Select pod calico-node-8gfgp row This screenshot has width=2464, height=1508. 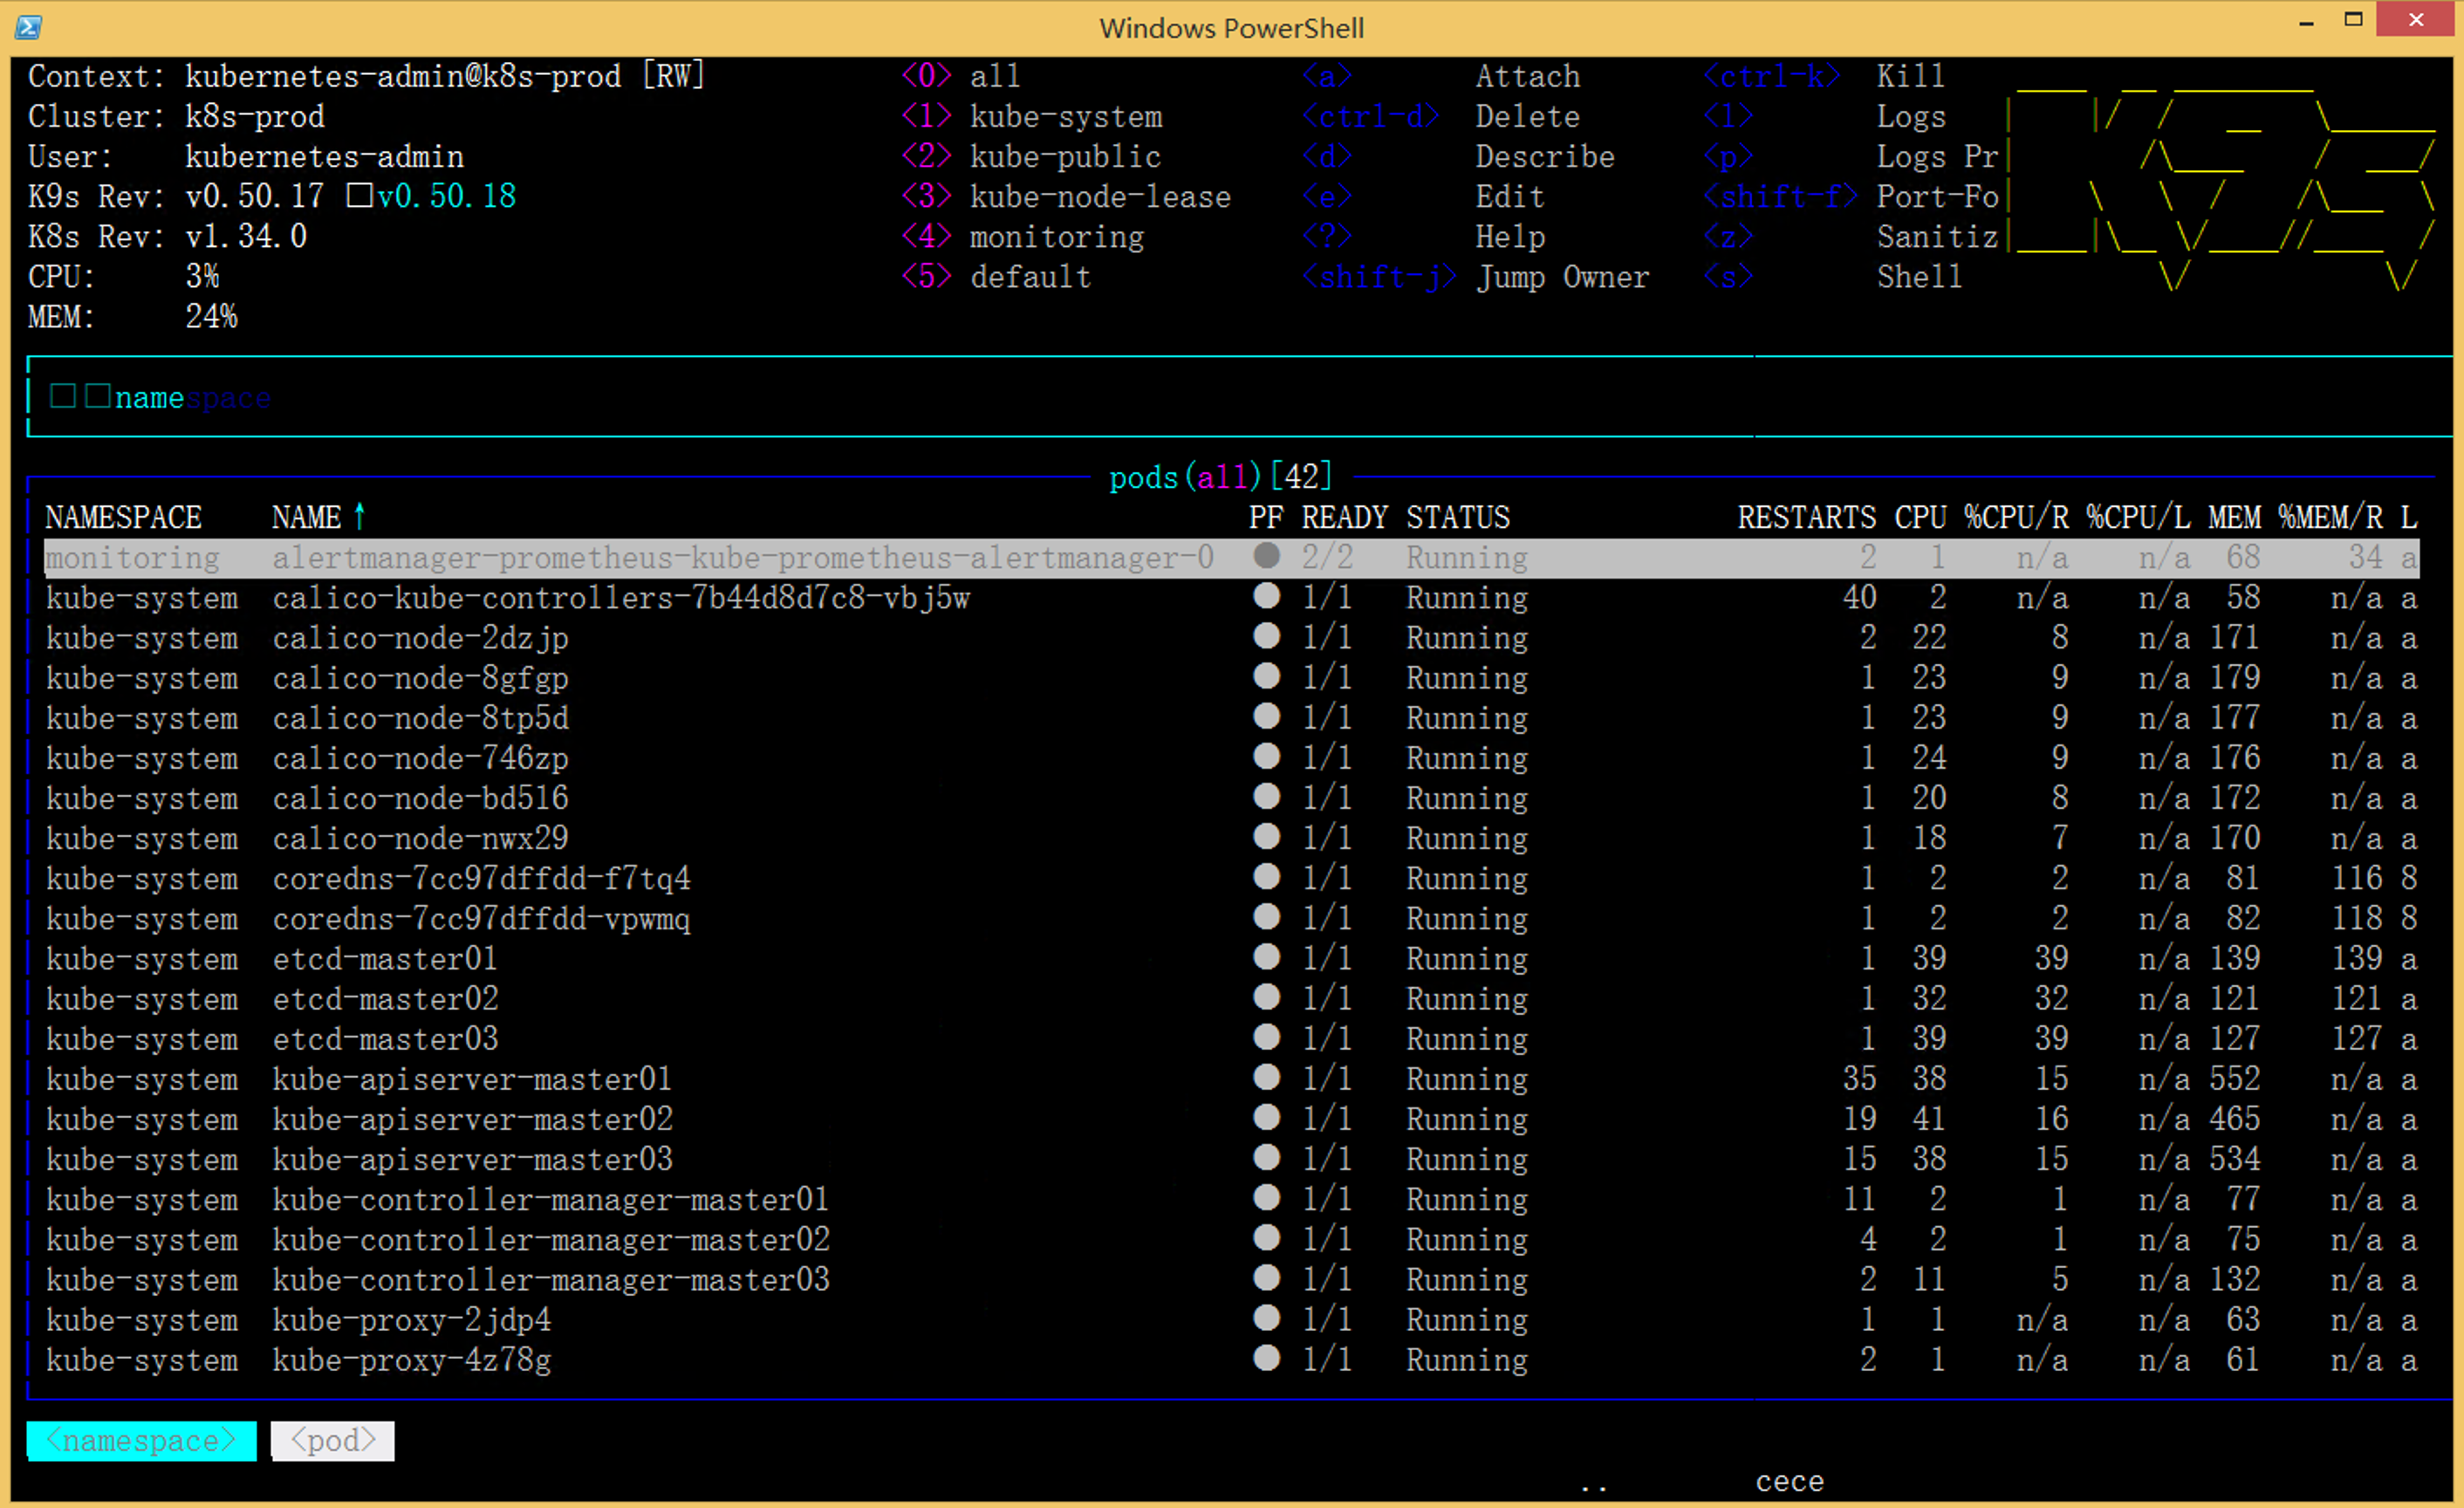click(1231, 677)
